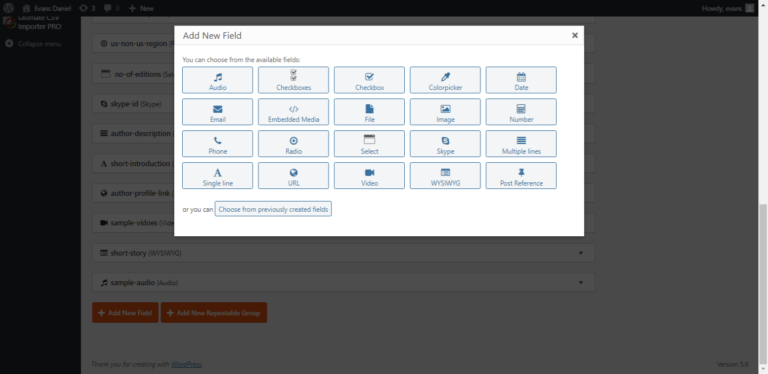
Task: Select the Image field type
Action: click(x=445, y=112)
